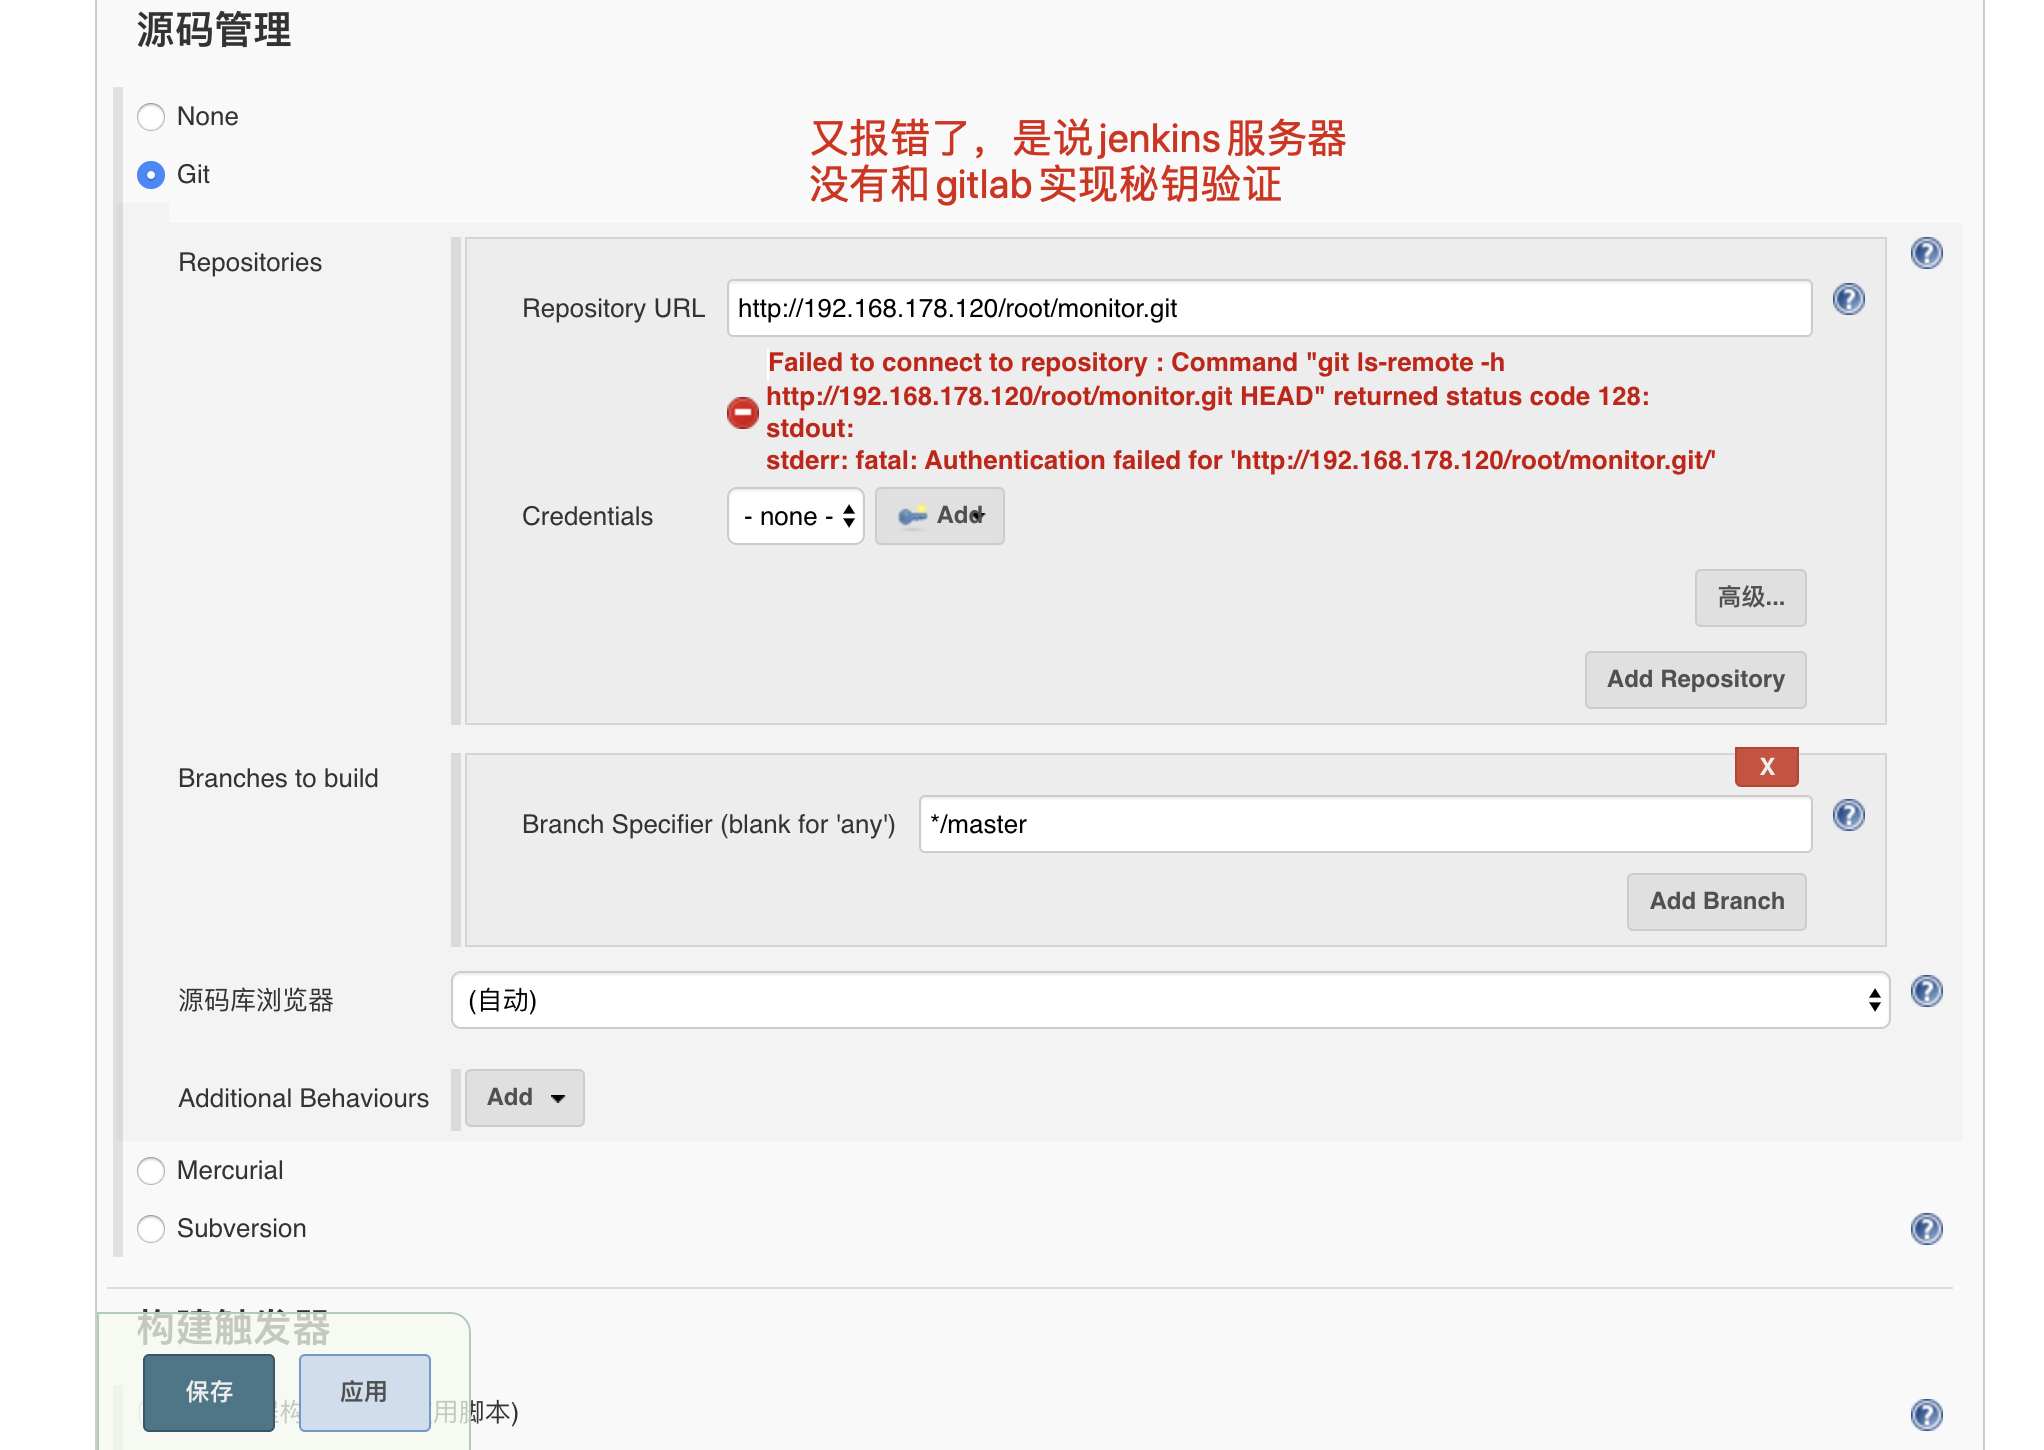Delete the branch with red X button
This screenshot has width=2044, height=1450.
click(x=1766, y=767)
